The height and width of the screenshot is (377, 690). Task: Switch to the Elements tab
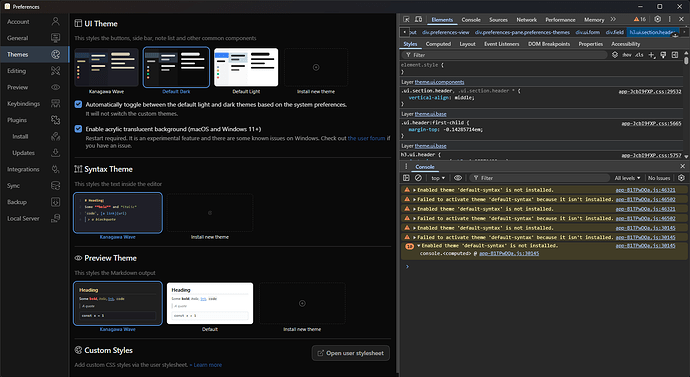[x=442, y=20]
